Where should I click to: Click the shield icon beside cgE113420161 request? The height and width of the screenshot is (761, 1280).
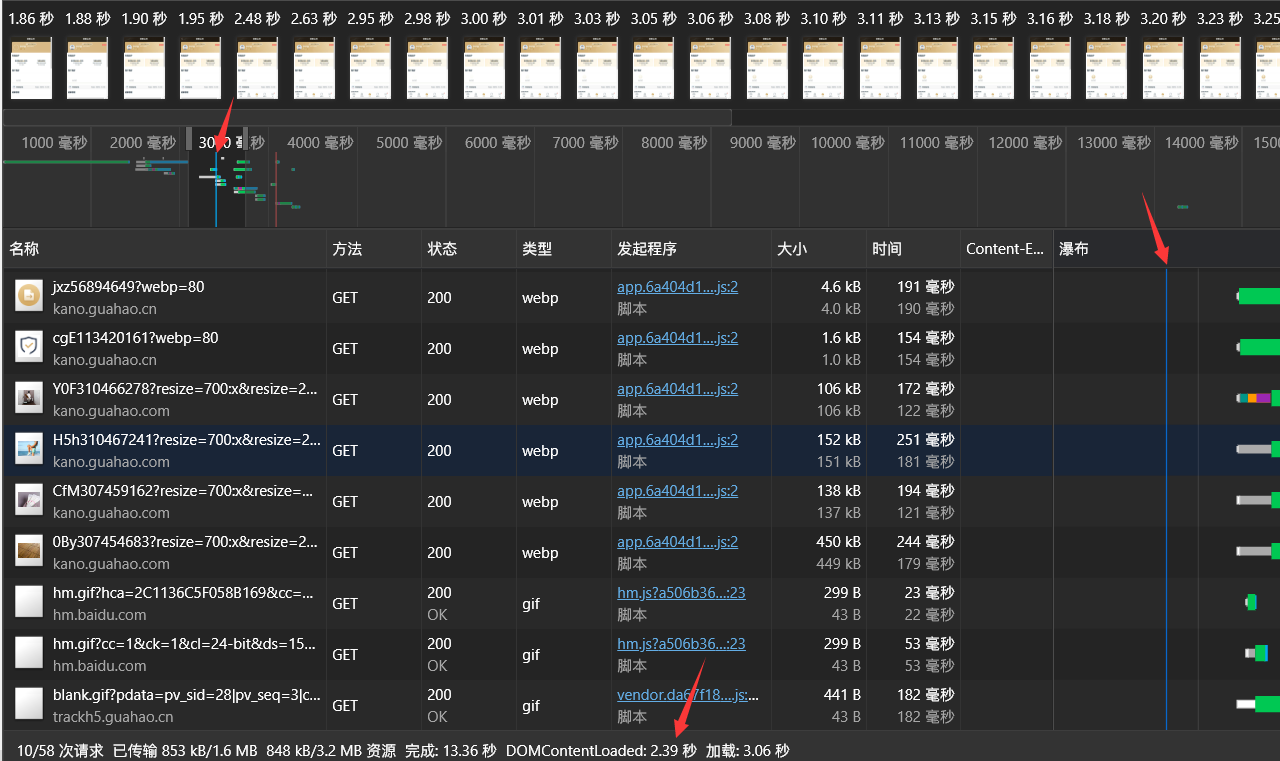tap(29, 347)
